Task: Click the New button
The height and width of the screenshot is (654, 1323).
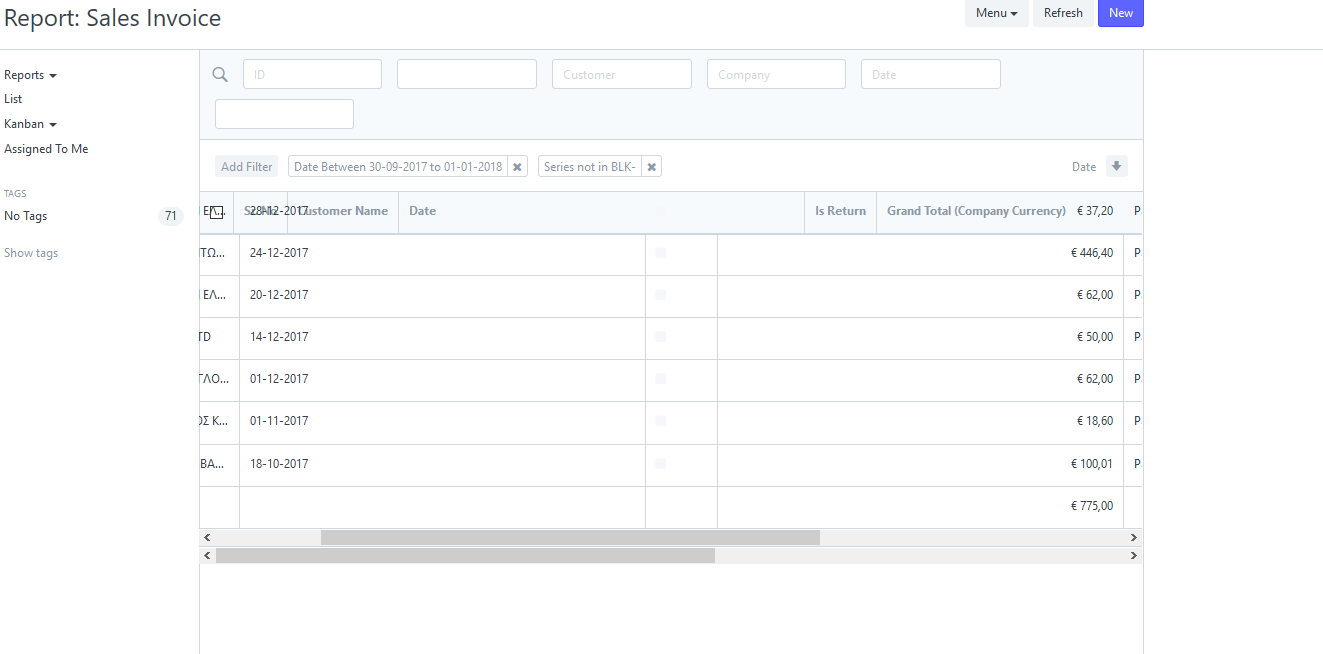Action: pos(1120,13)
